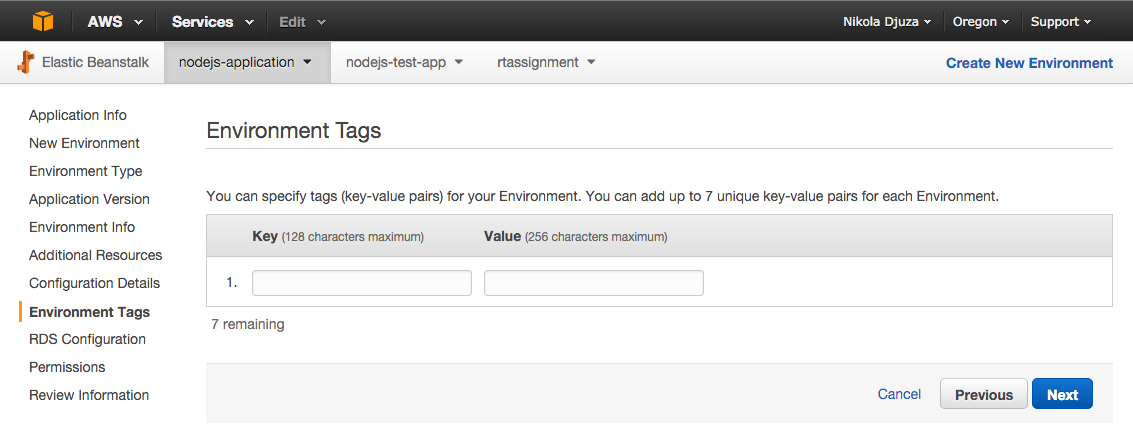Open the Services dropdown menu
The image size is (1133, 431).
[212, 22]
